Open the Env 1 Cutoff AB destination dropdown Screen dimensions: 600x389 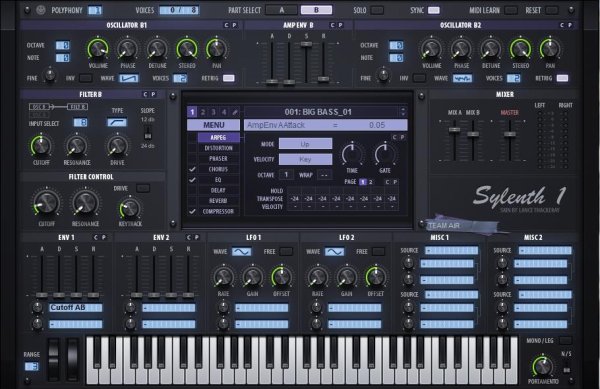[x=76, y=308]
